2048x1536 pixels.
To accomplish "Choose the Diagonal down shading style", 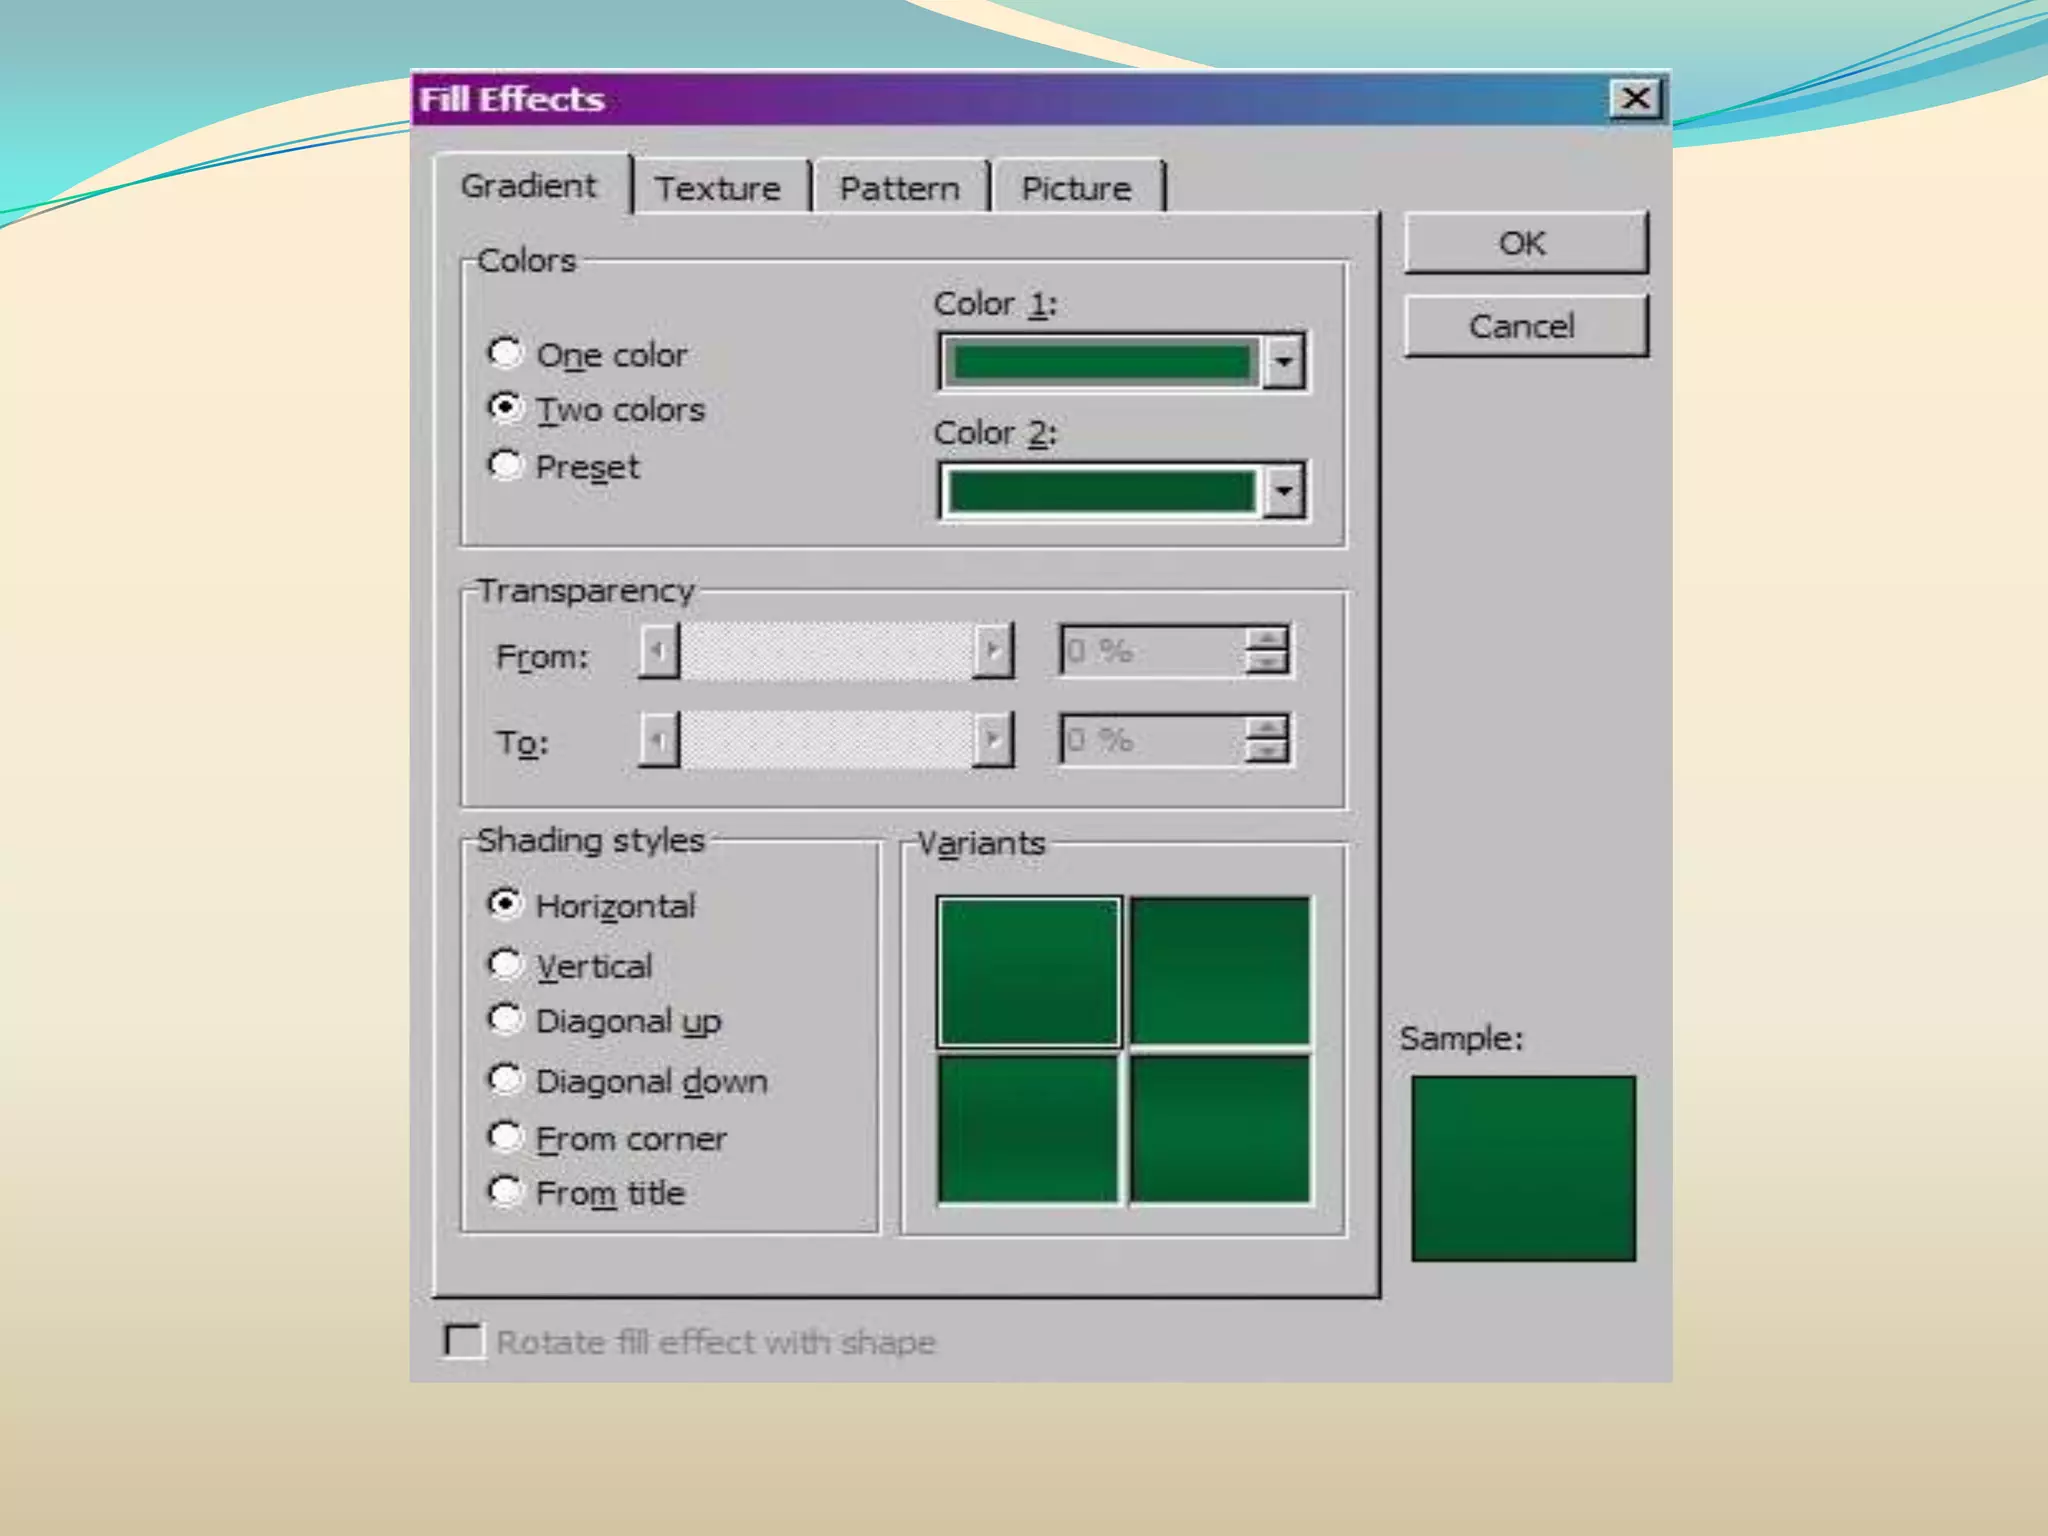I will (x=505, y=1080).
